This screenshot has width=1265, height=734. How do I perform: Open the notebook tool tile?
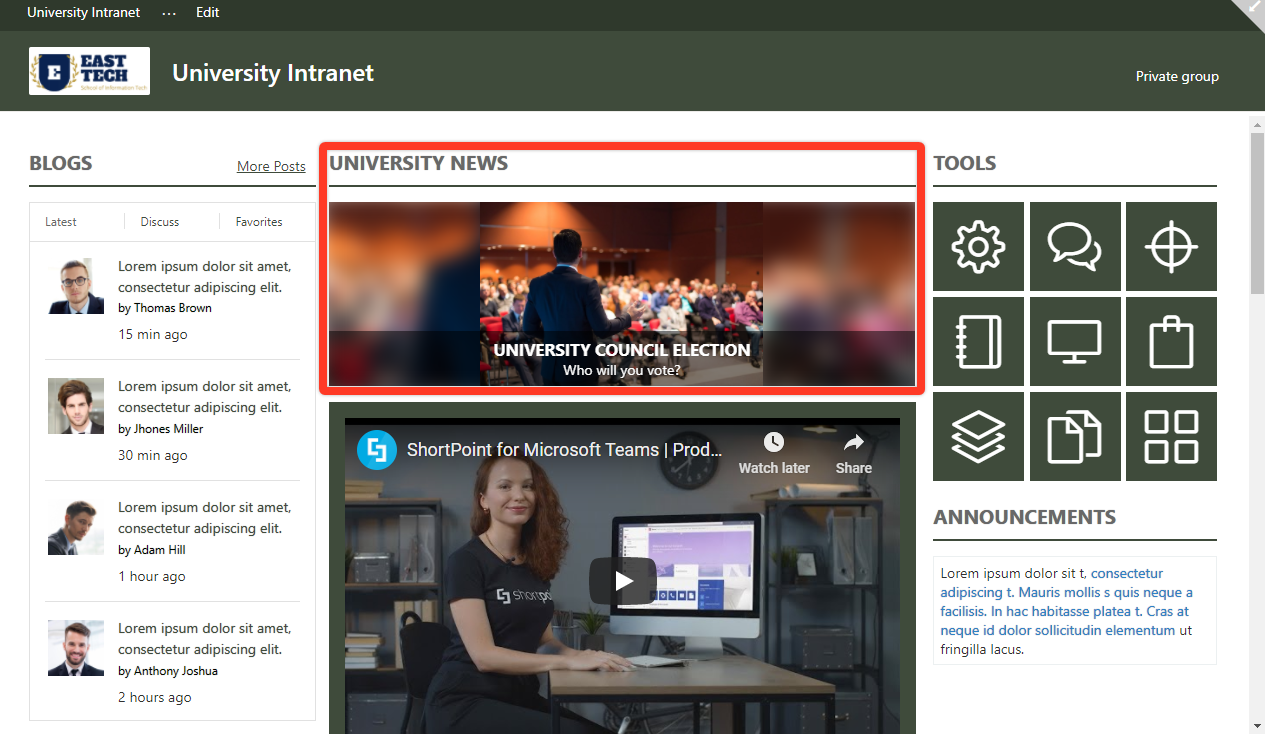click(x=978, y=341)
